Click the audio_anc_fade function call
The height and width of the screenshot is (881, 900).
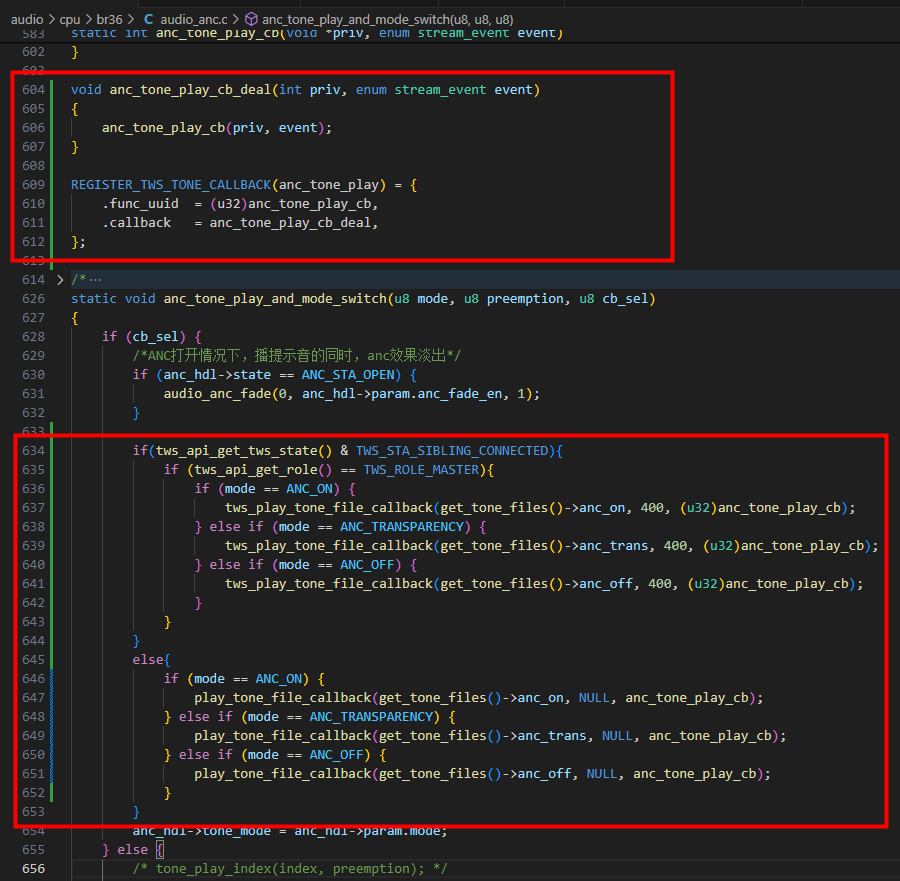(217, 394)
